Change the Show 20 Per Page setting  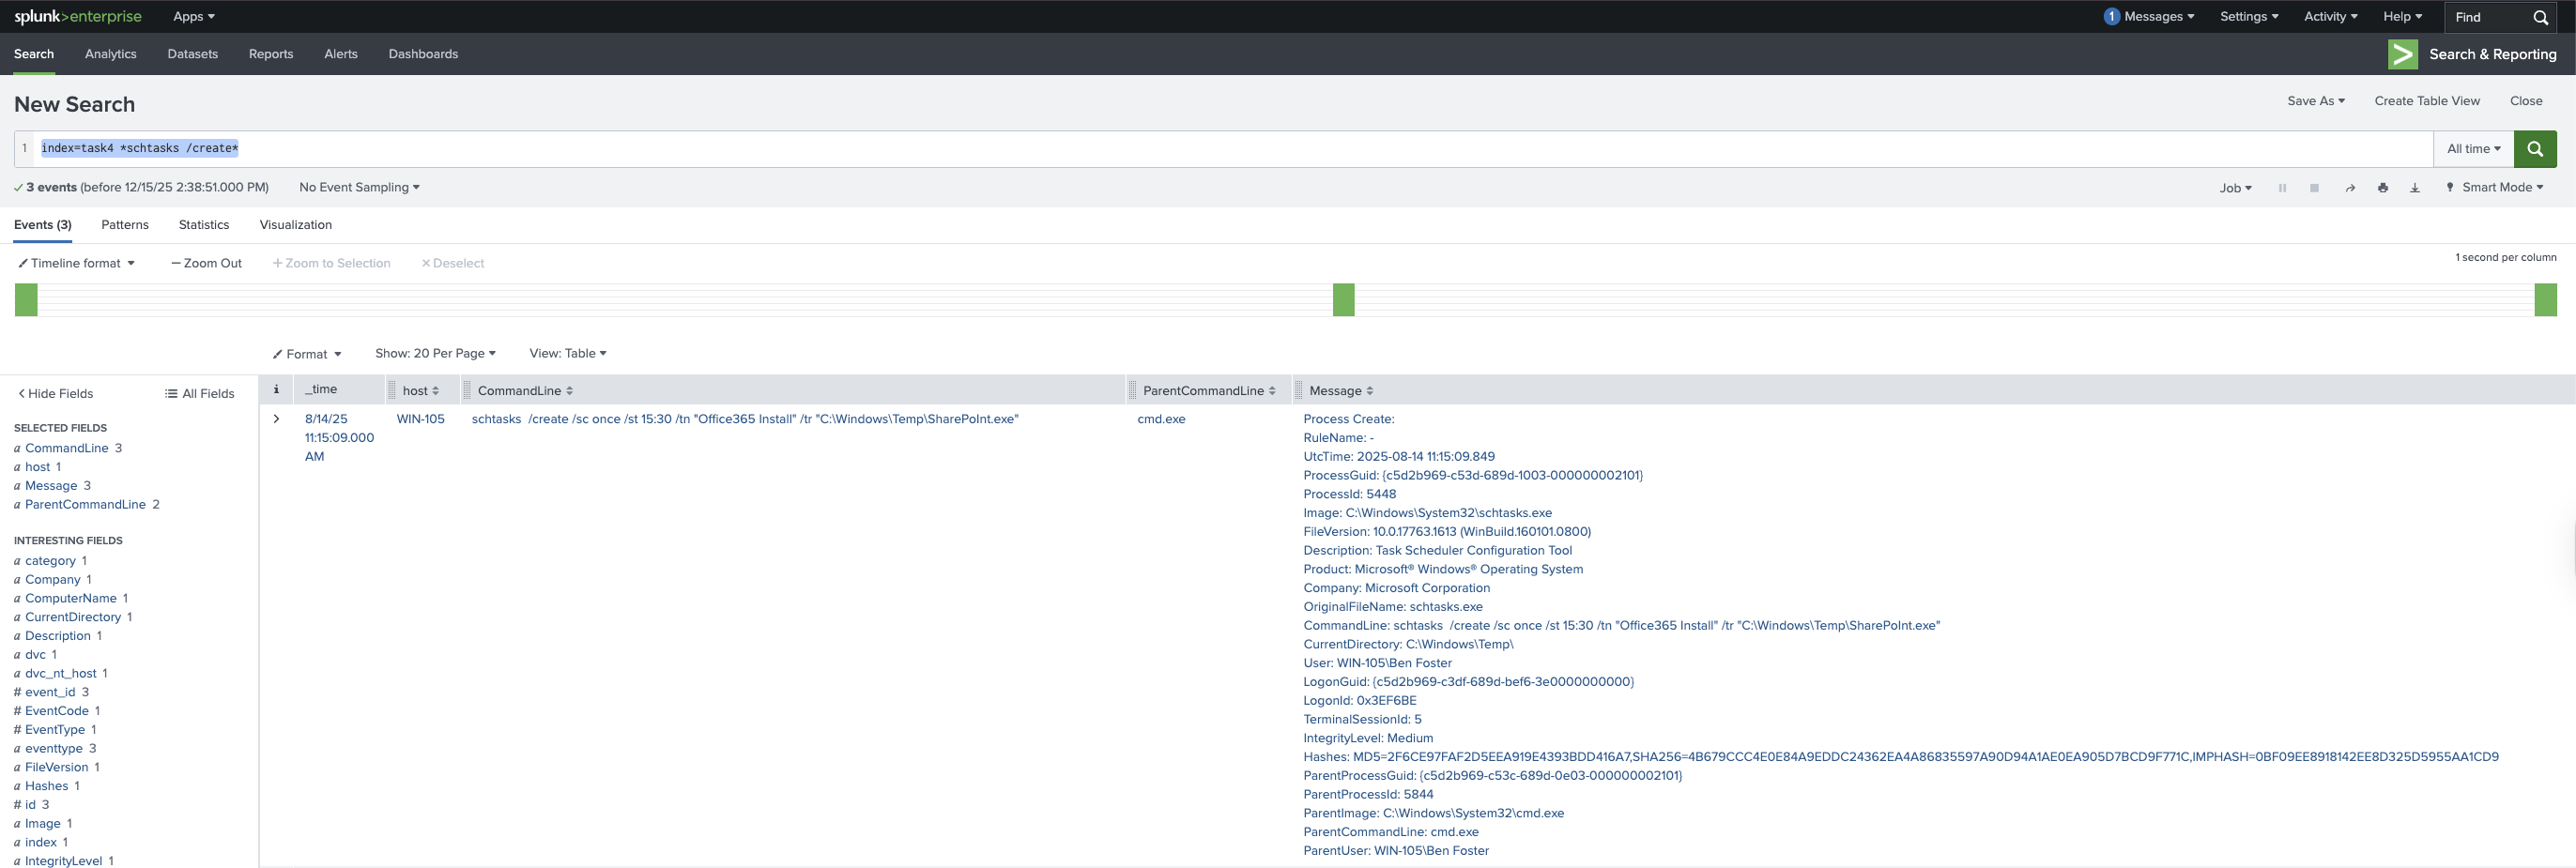435,353
